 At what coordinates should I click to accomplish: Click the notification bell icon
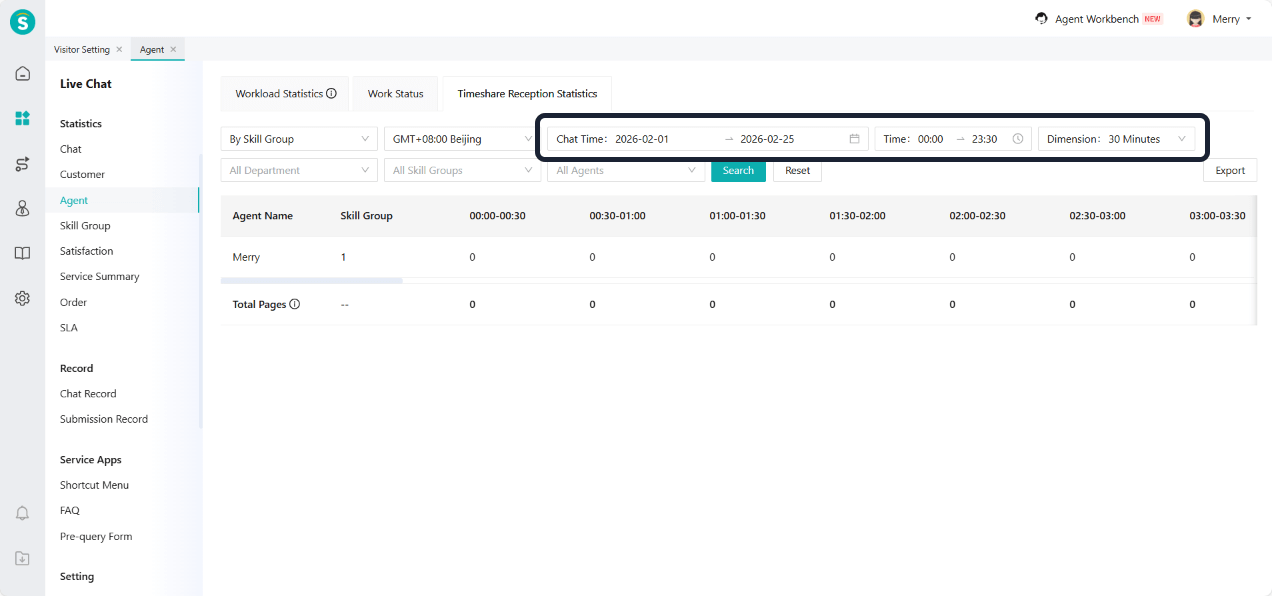pyautogui.click(x=22, y=513)
